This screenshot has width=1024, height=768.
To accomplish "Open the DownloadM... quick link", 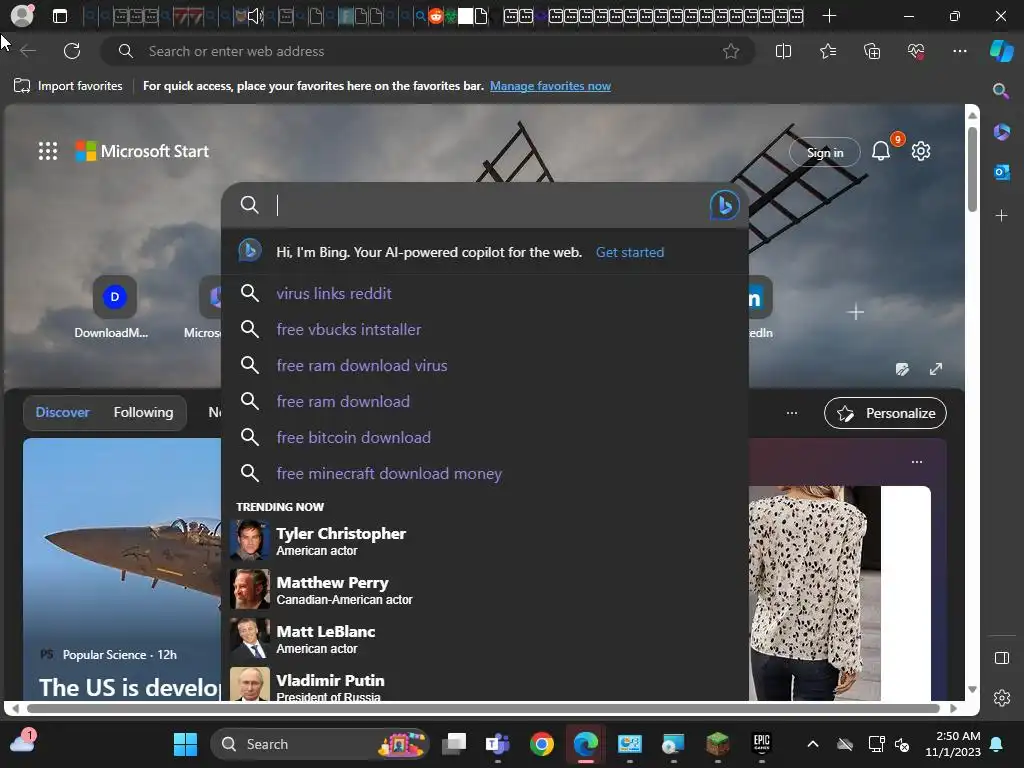I will pos(114,307).
